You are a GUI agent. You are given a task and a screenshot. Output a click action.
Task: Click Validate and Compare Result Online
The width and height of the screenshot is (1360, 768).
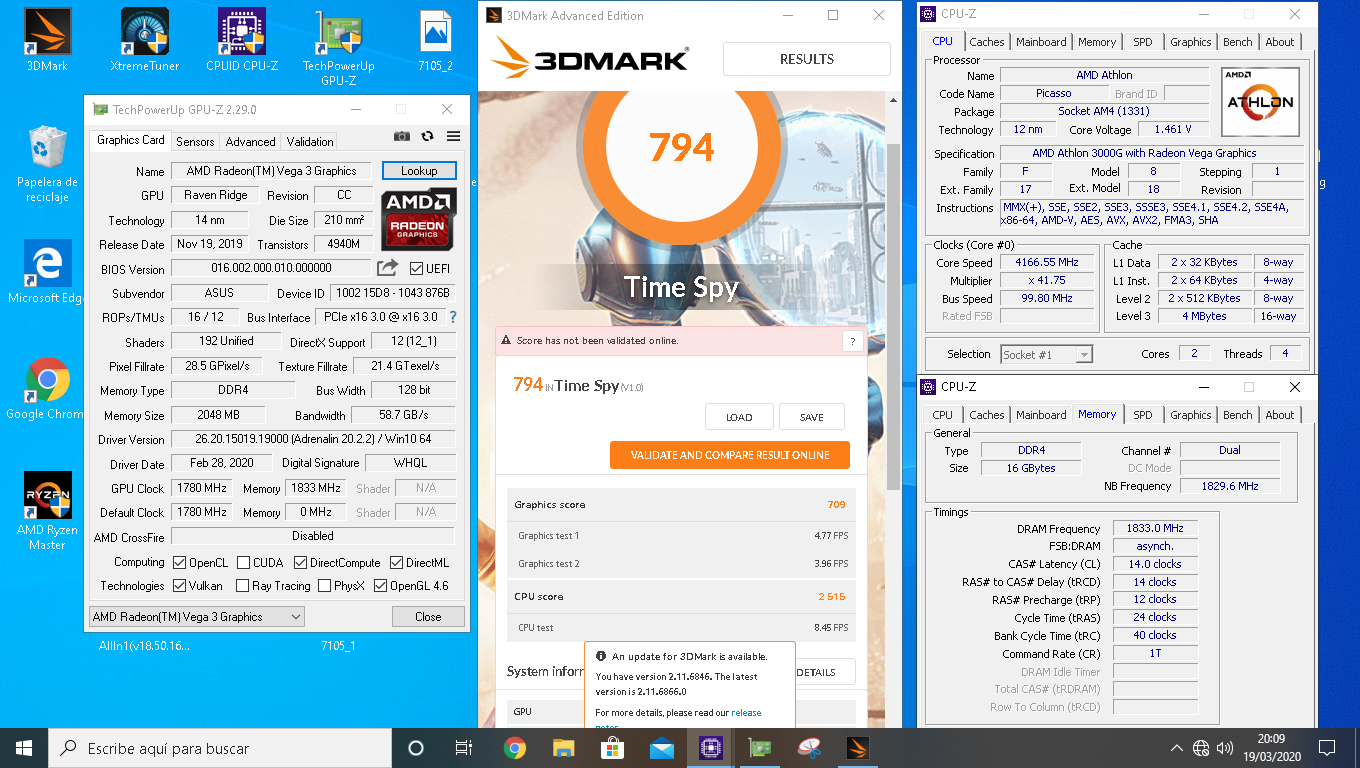point(730,455)
